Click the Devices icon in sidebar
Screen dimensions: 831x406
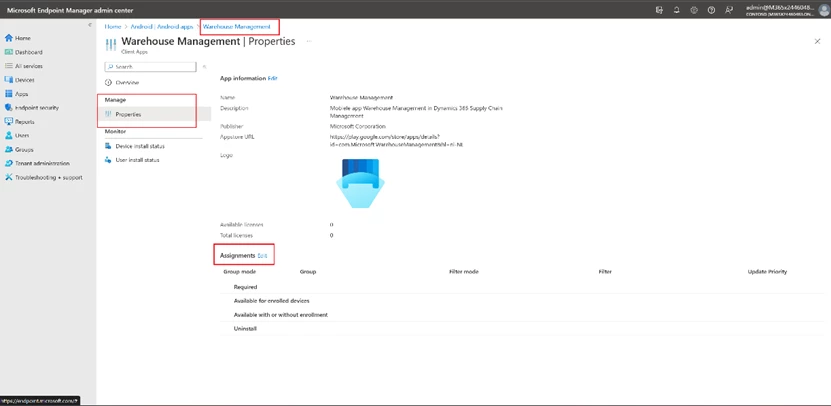click(8, 80)
